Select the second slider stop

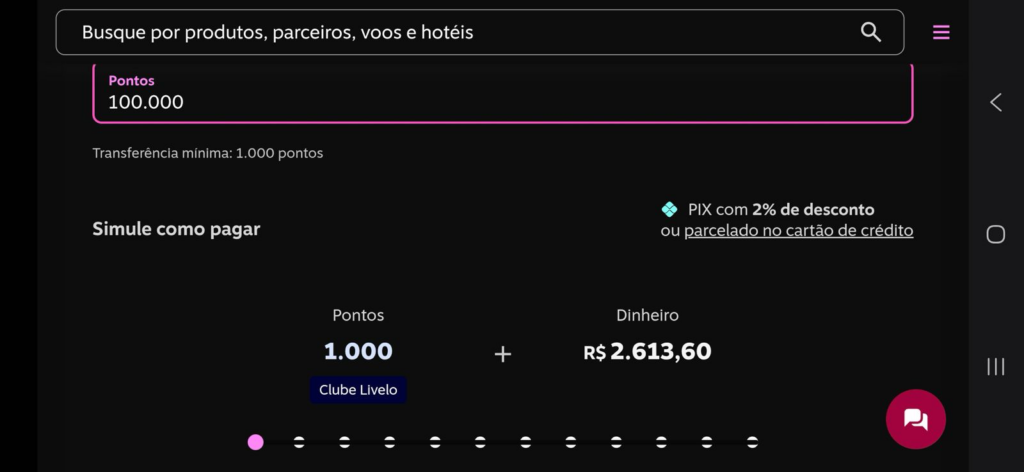(299, 442)
